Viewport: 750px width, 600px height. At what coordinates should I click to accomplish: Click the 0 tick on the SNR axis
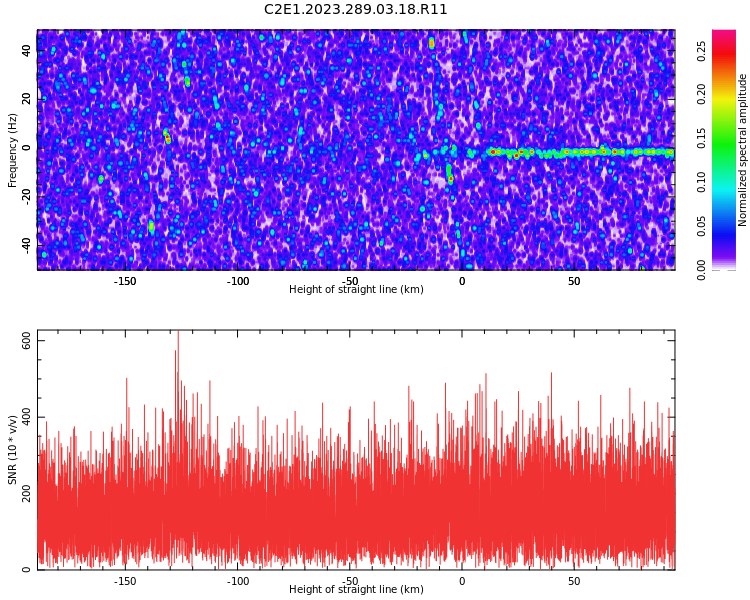coord(27,569)
